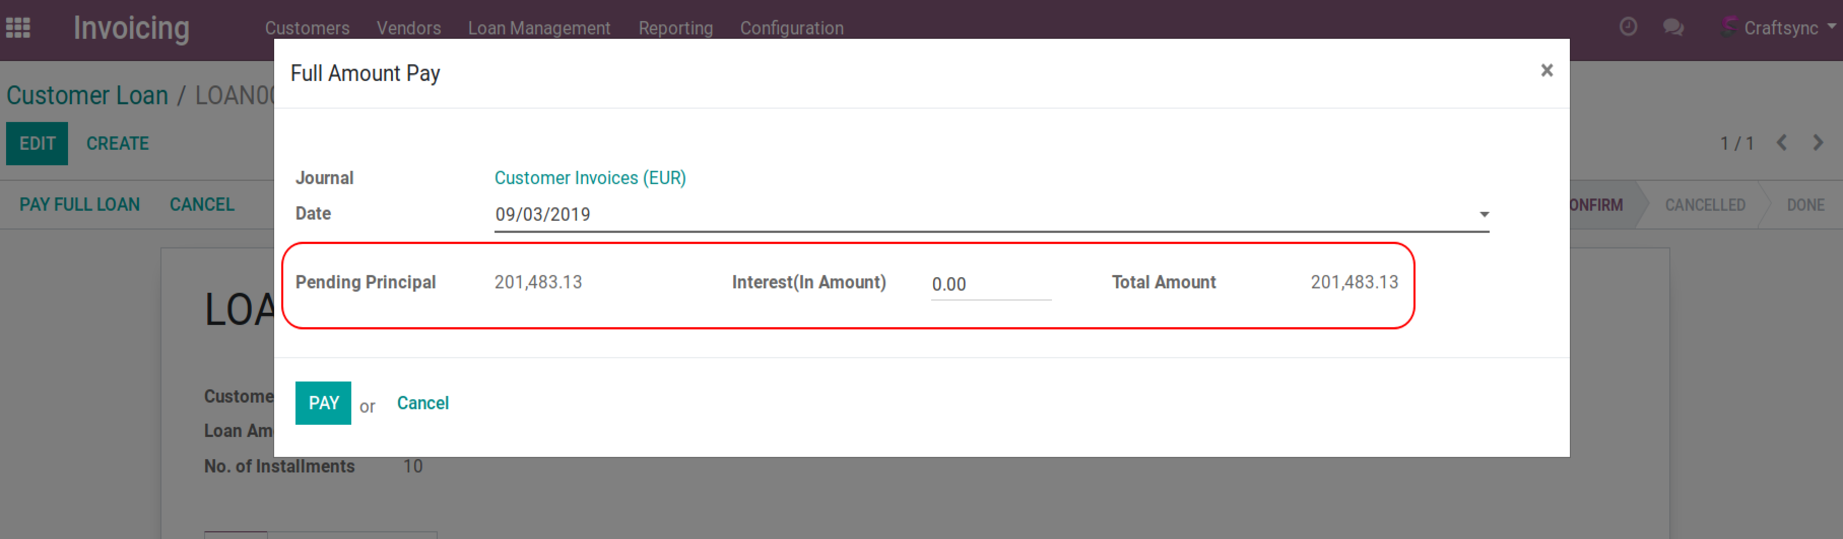Open the Configuration menu
1843x539 pixels.
[x=791, y=28]
